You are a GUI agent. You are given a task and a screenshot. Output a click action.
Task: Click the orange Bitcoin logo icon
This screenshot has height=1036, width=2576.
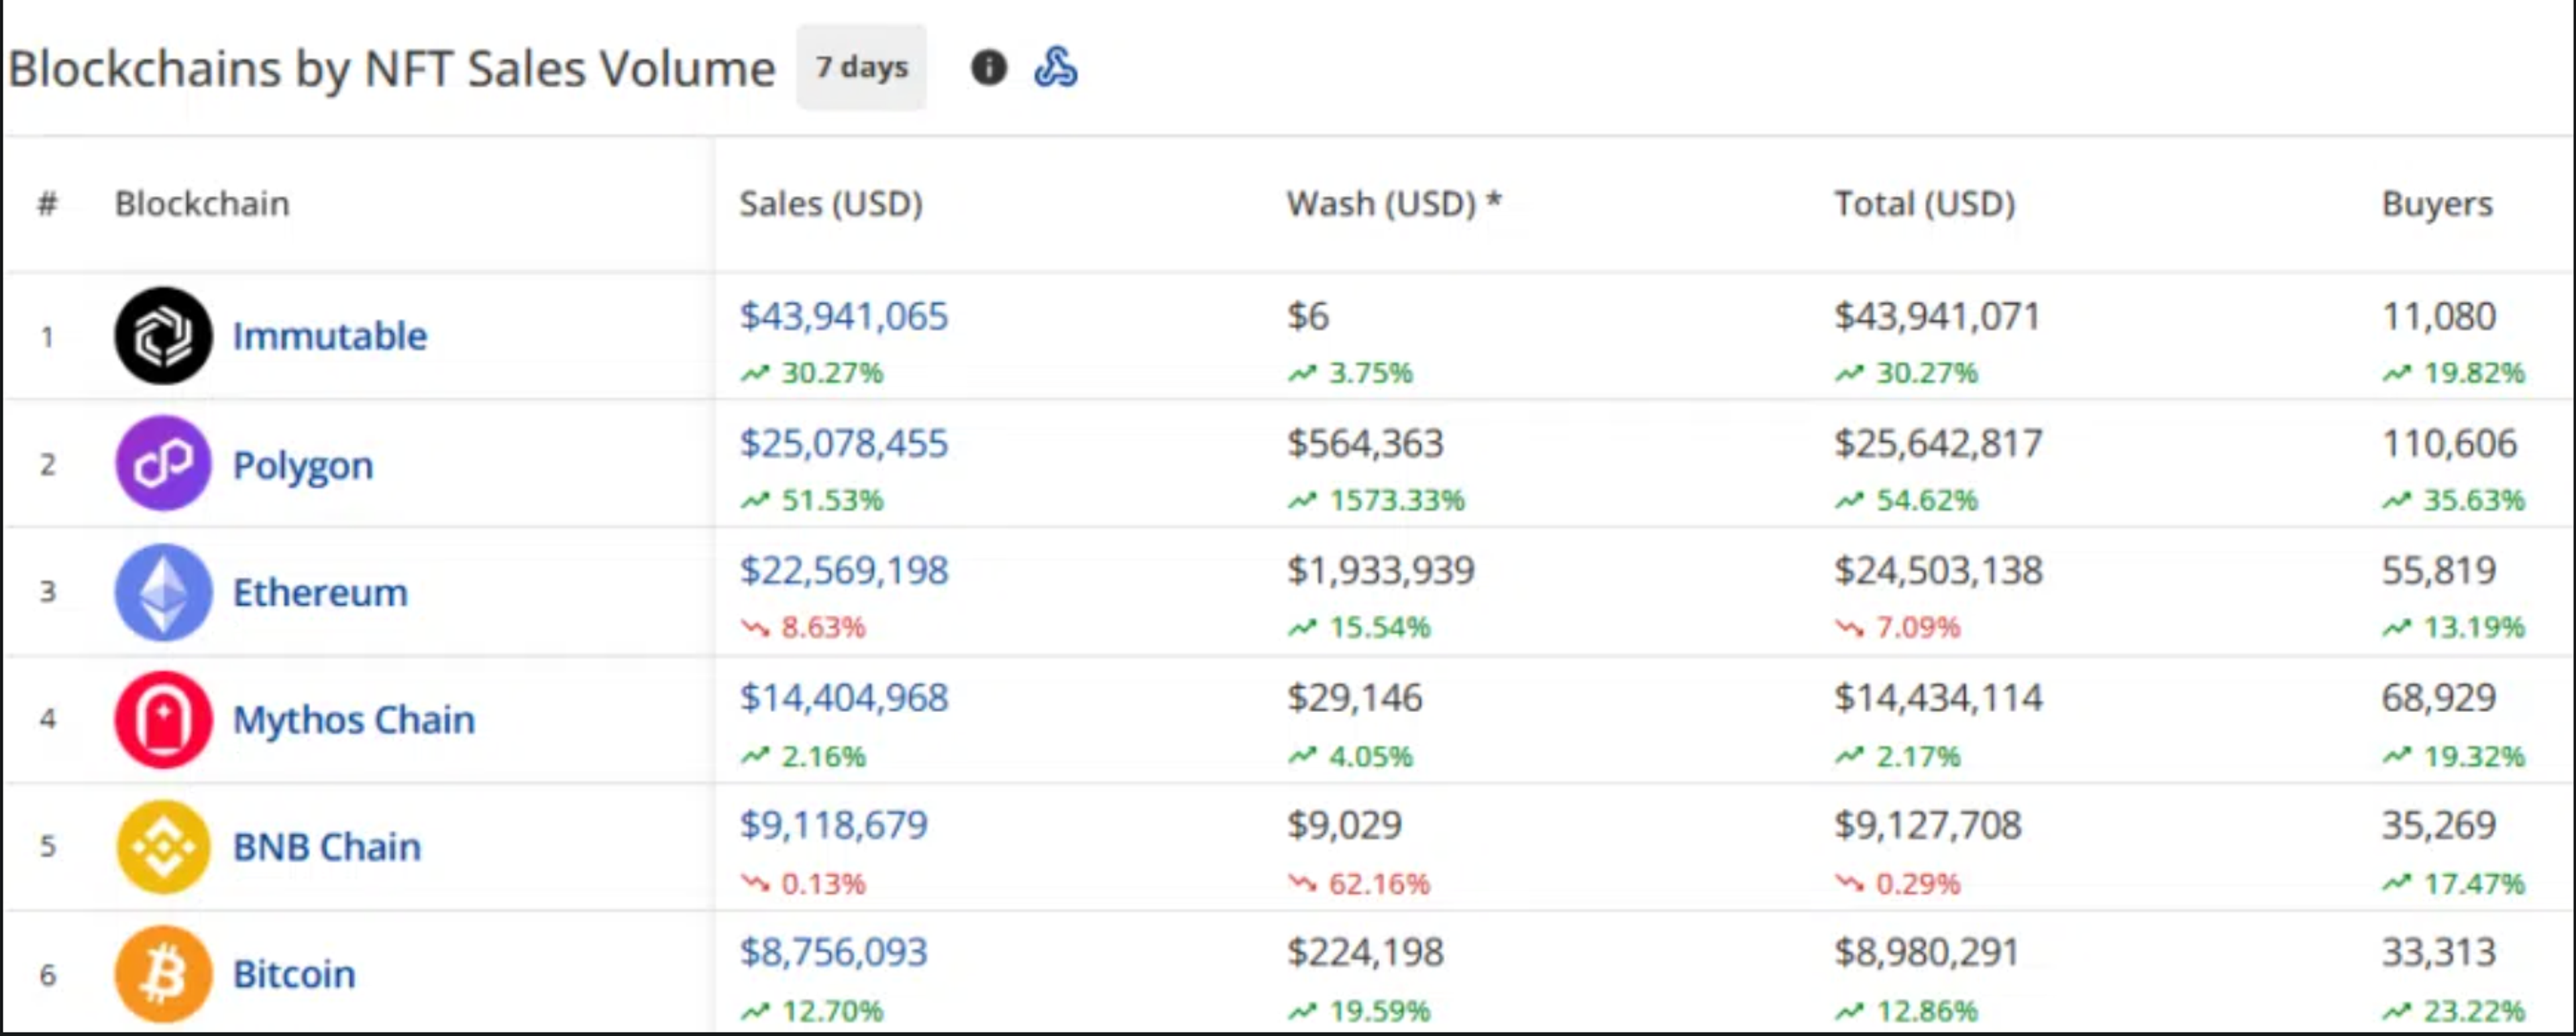(x=163, y=974)
